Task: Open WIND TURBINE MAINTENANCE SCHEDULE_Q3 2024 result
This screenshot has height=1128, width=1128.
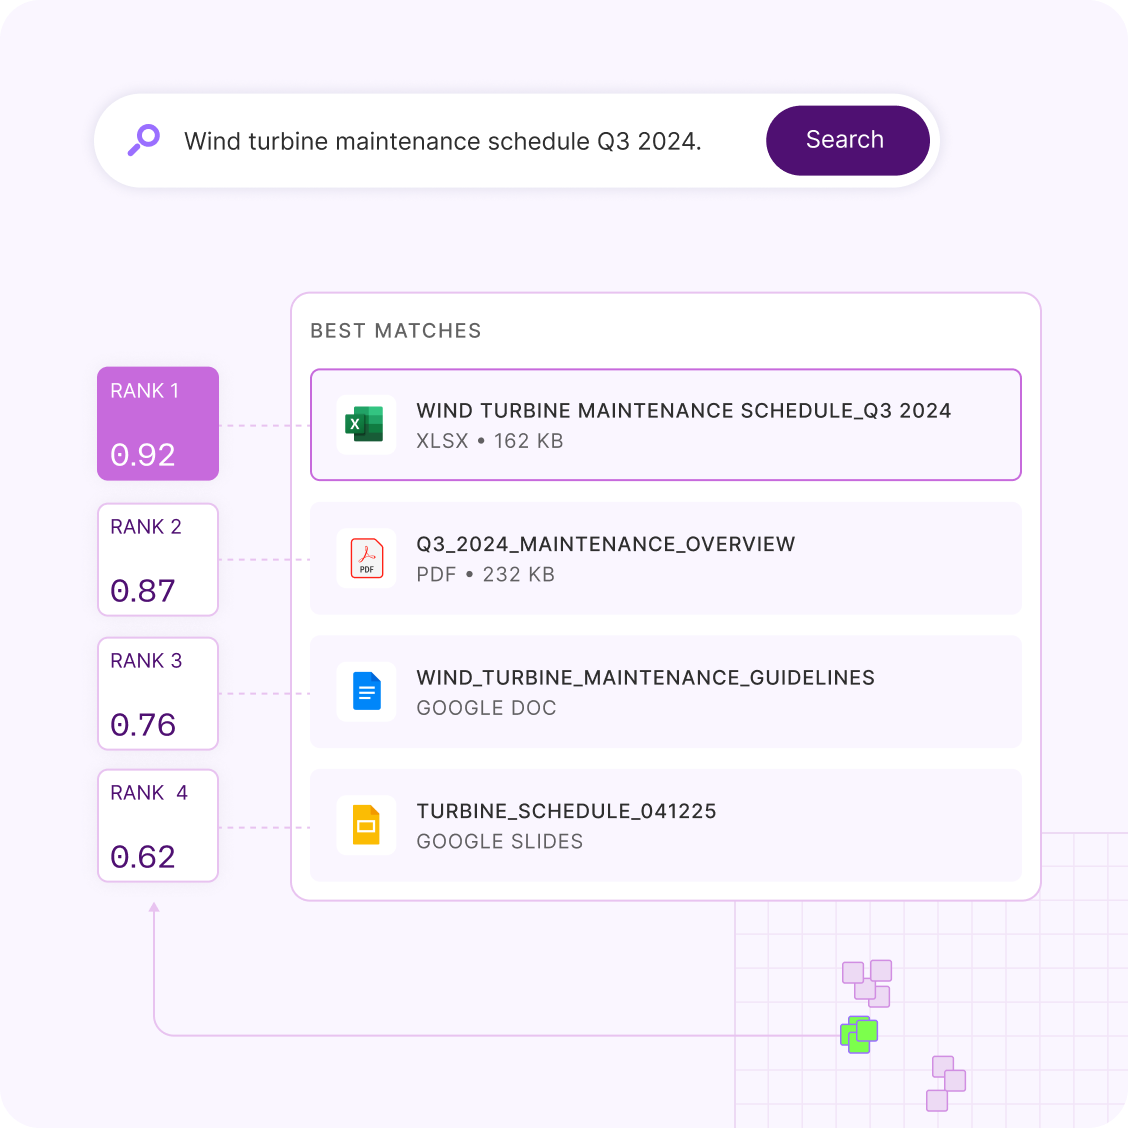Action: [665, 424]
